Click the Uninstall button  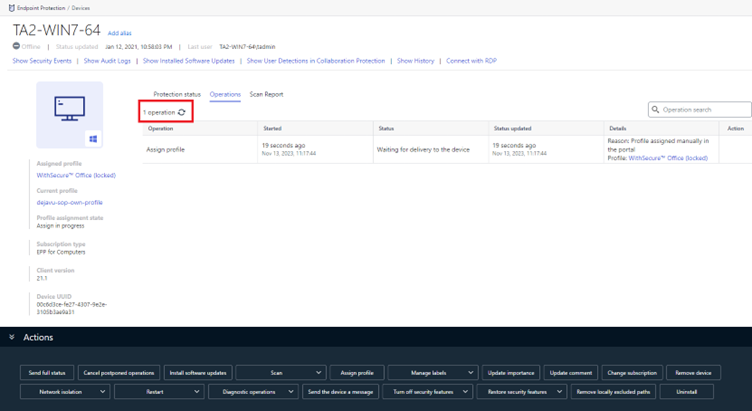pyautogui.click(x=687, y=392)
